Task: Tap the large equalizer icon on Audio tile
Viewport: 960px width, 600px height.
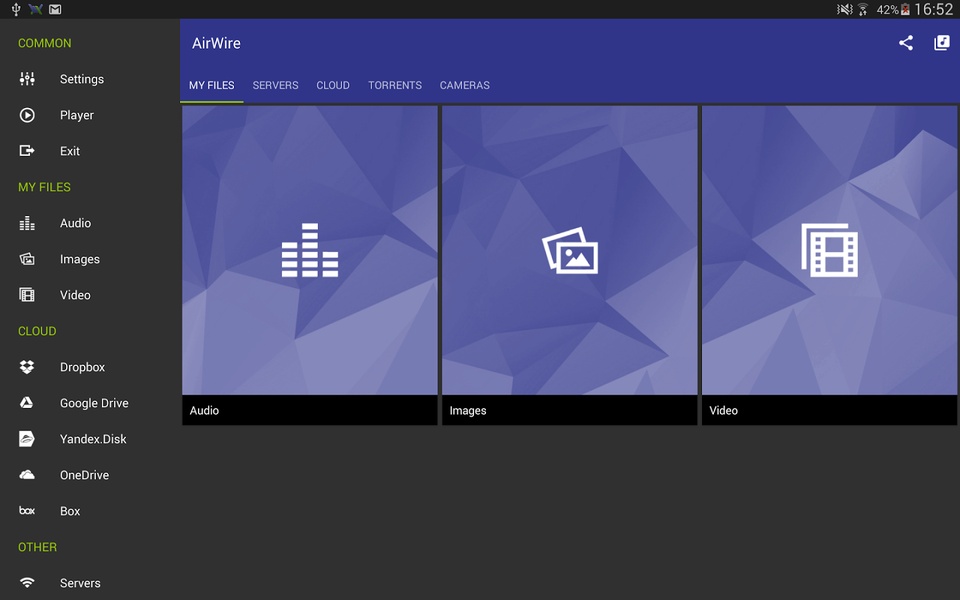Action: [x=310, y=250]
